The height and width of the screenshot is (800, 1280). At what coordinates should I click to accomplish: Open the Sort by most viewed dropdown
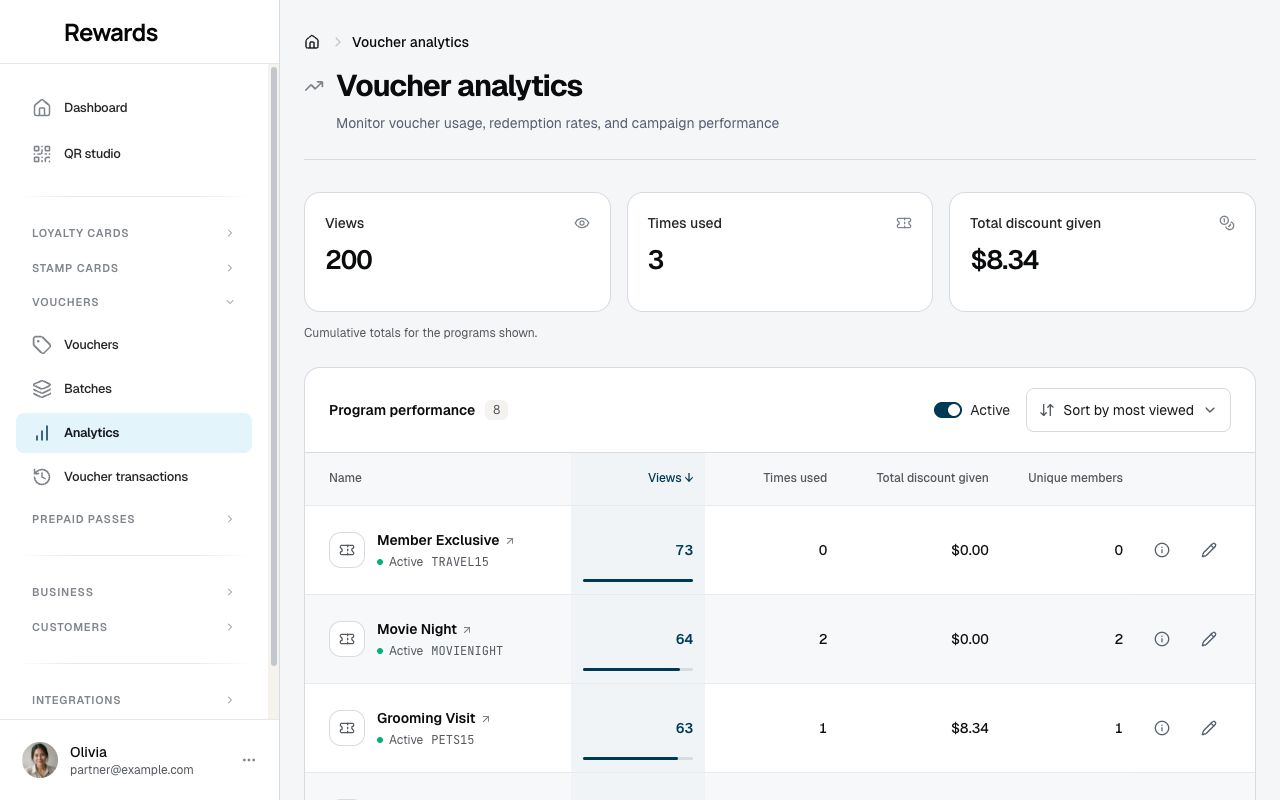(x=1128, y=410)
